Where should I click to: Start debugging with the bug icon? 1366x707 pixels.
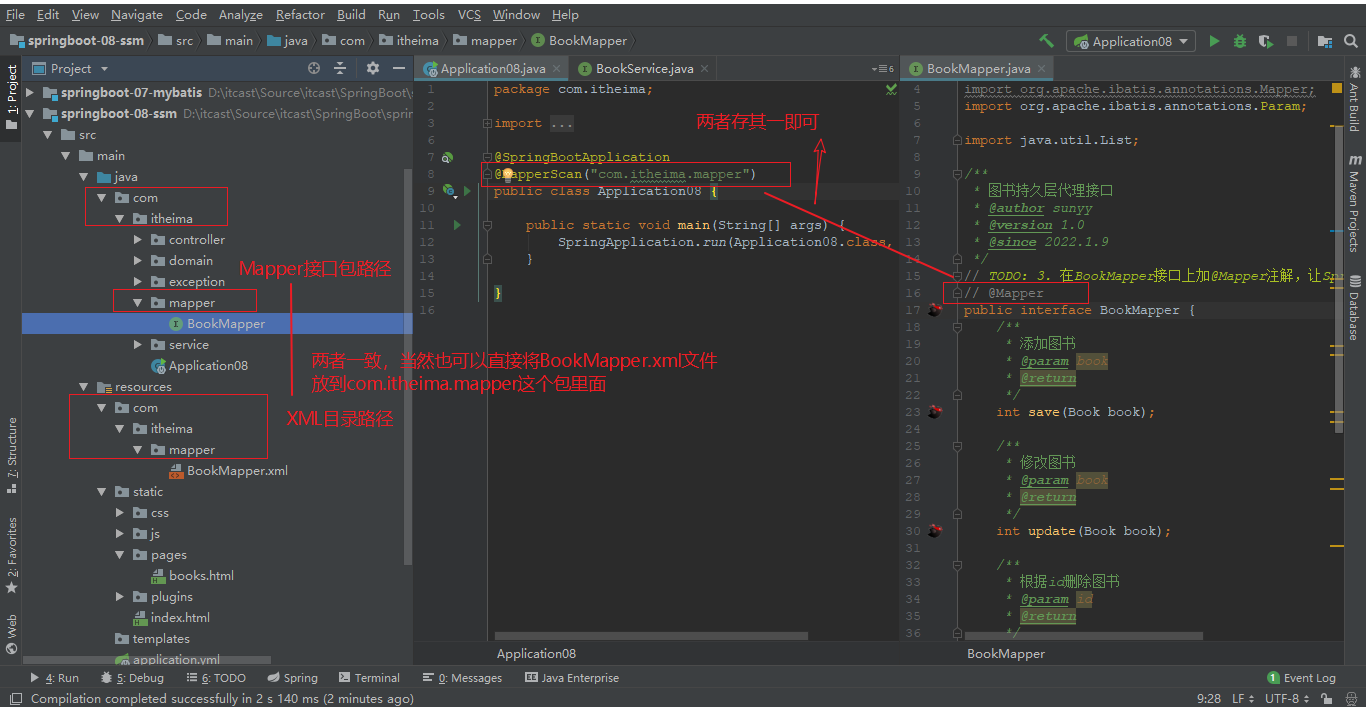(x=1240, y=41)
